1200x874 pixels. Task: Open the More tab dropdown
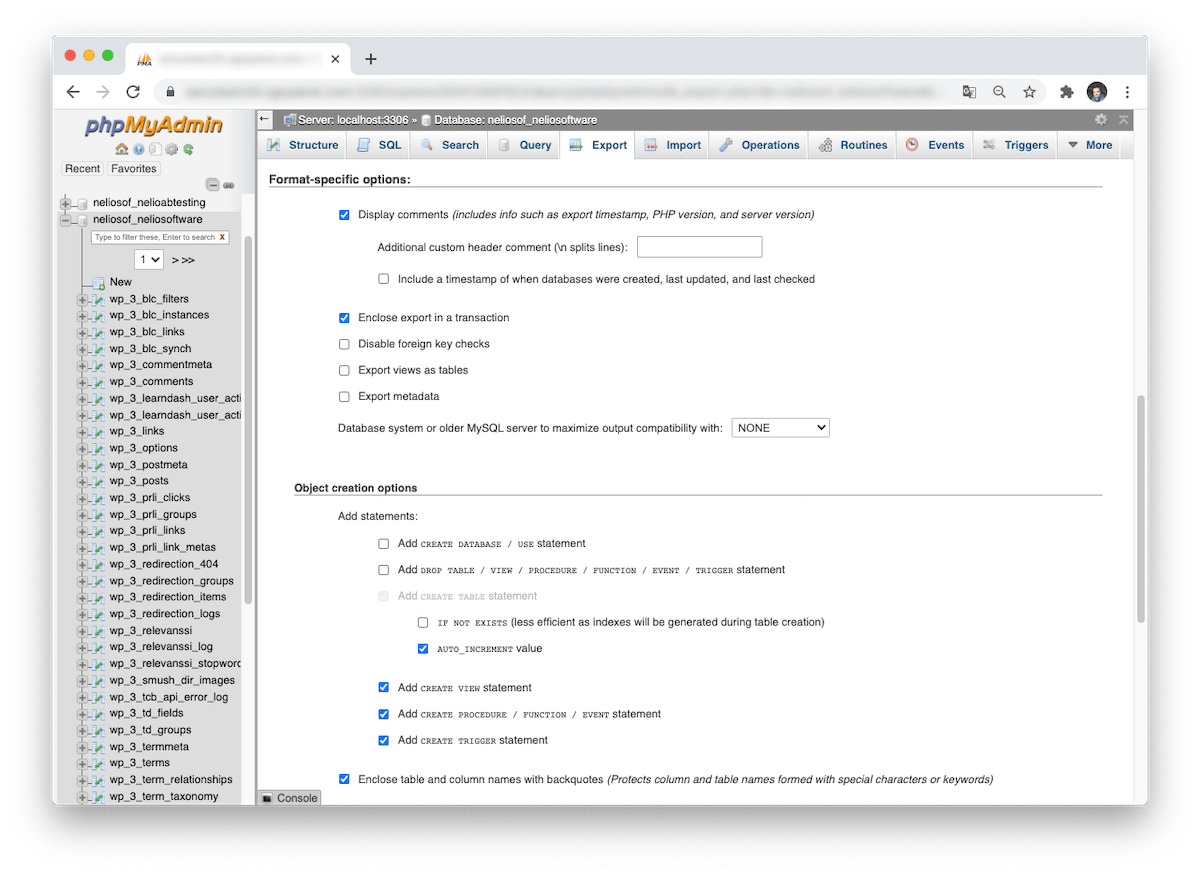click(1090, 145)
